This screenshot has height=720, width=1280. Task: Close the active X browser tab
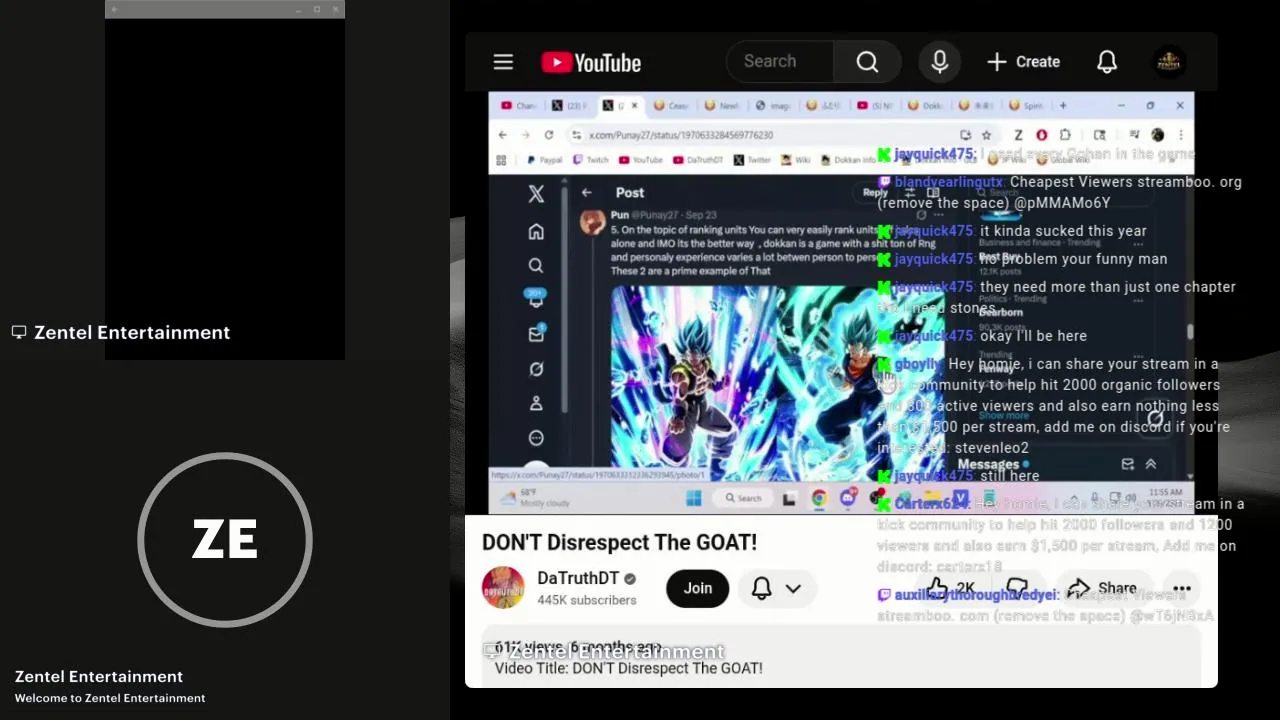click(x=633, y=105)
